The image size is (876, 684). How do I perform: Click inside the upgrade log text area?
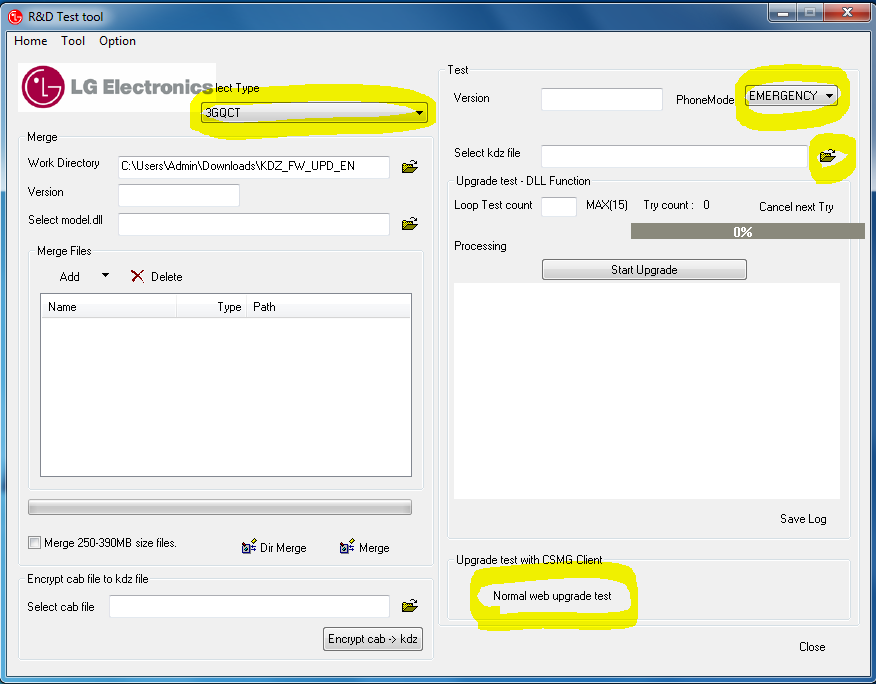pyautogui.click(x=646, y=391)
